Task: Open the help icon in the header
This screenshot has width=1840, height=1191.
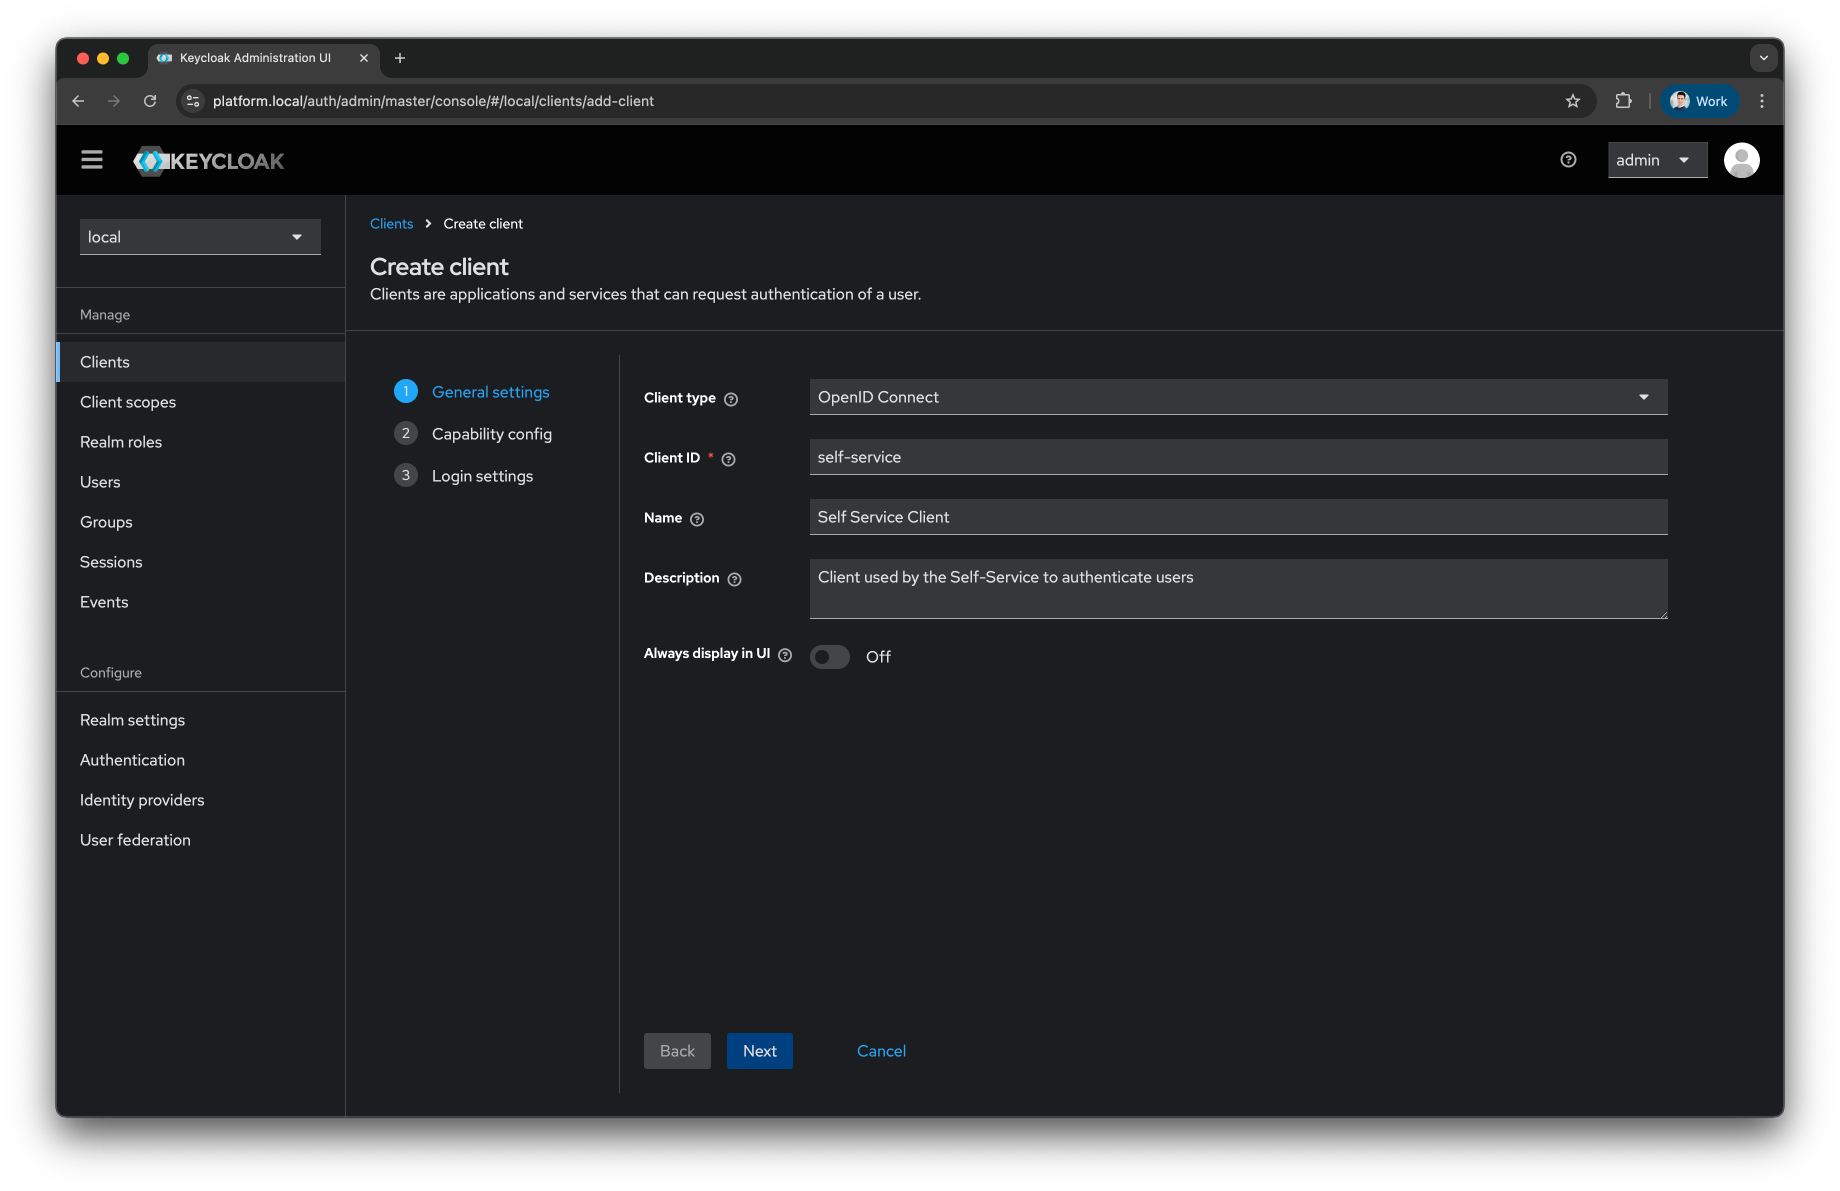Action: [1567, 159]
